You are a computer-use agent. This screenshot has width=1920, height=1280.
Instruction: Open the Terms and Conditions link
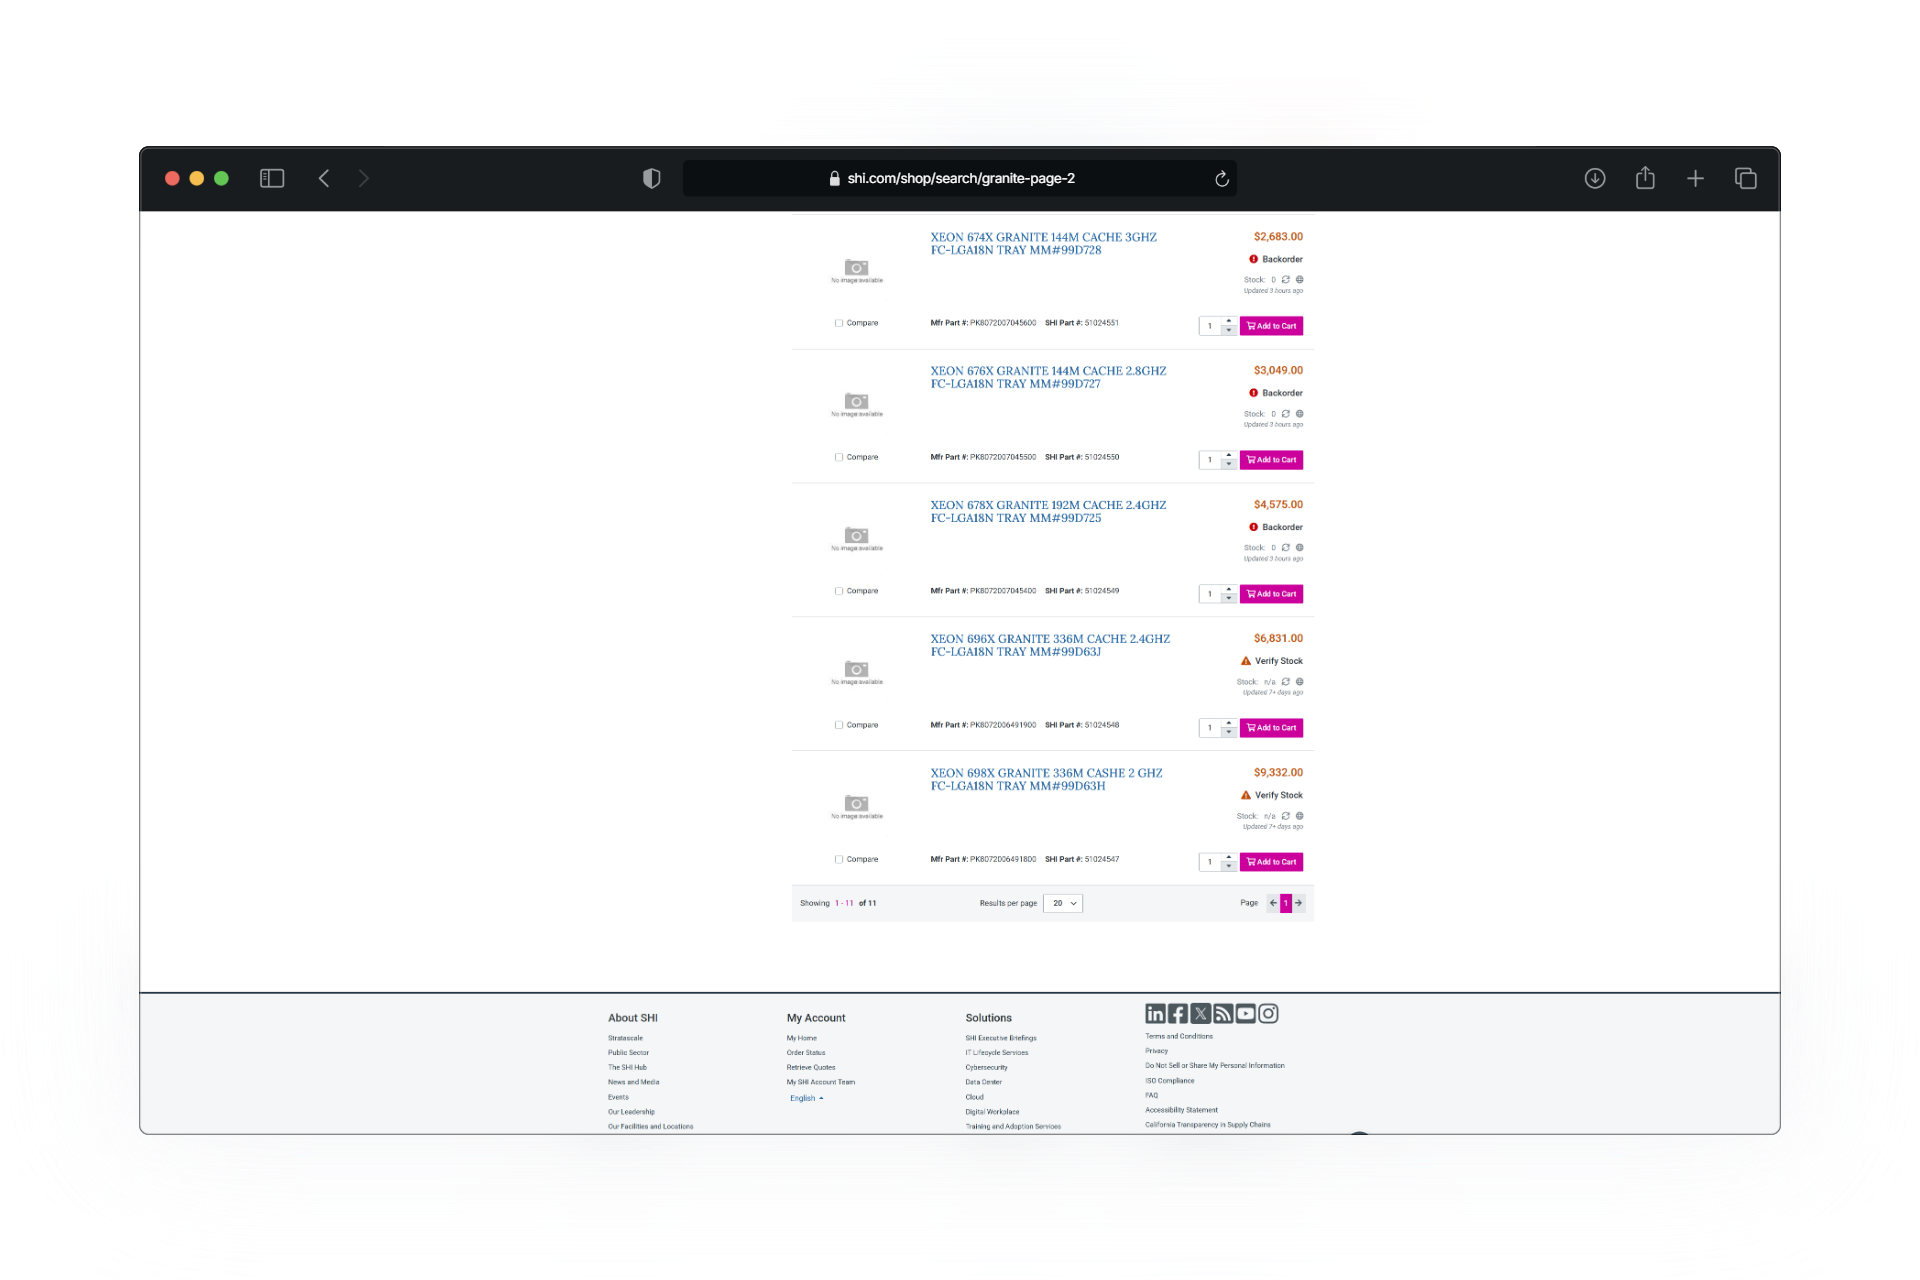[1178, 1036]
